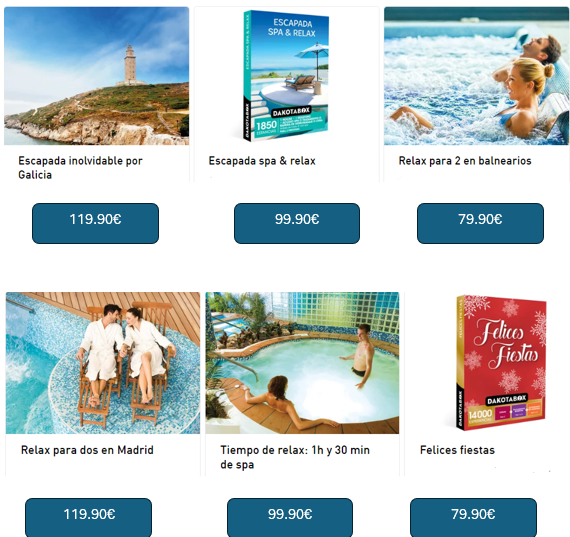Open the Galicia lighthouse photo
The width and height of the screenshot is (570, 537).
point(96,76)
